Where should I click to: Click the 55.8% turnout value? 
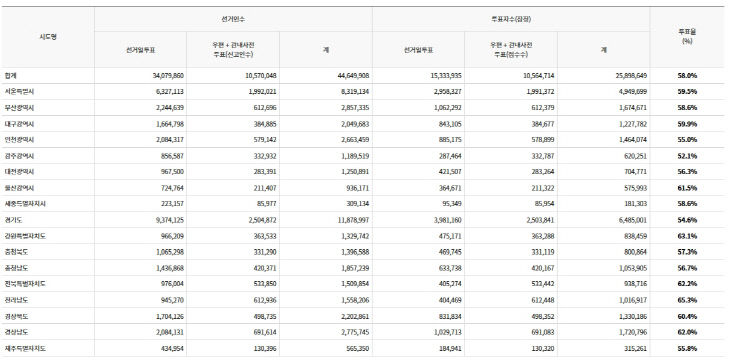pos(687,348)
